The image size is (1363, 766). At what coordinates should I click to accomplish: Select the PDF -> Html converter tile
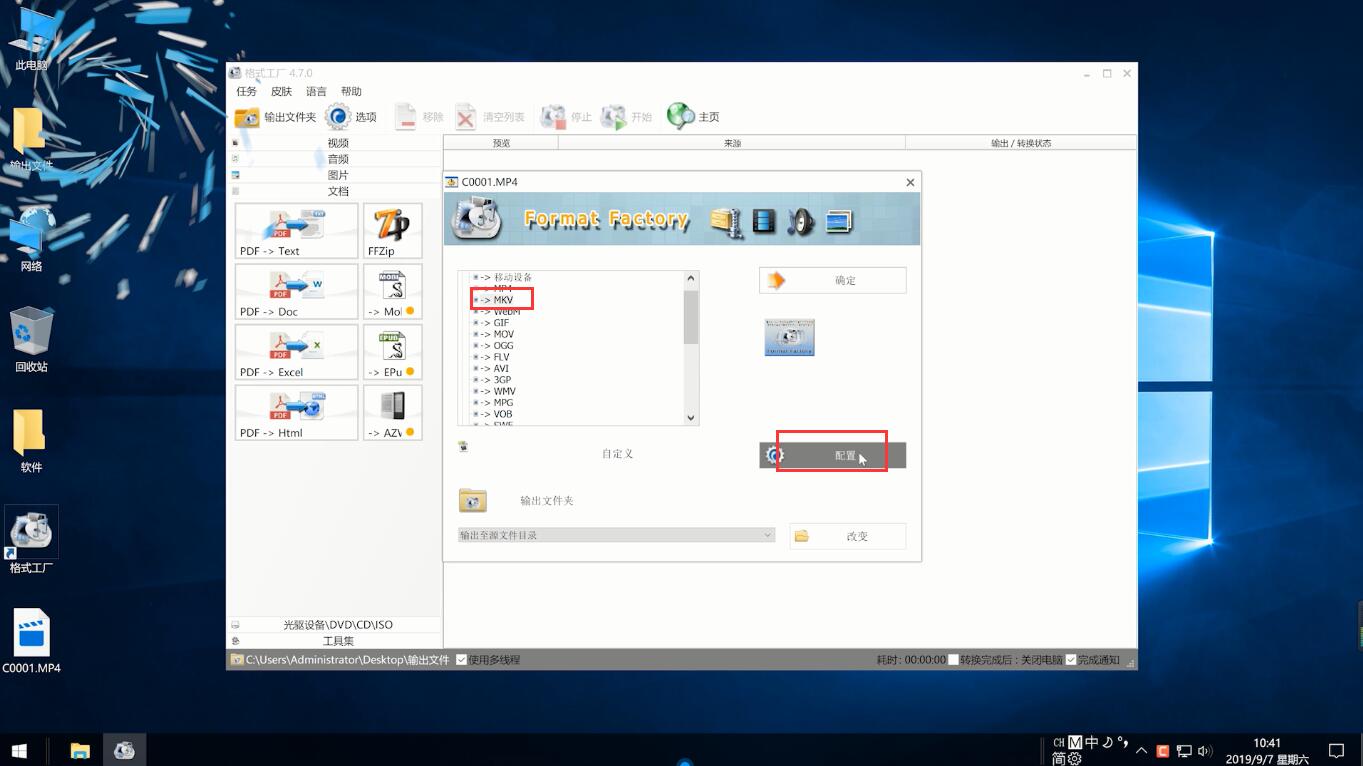296,412
